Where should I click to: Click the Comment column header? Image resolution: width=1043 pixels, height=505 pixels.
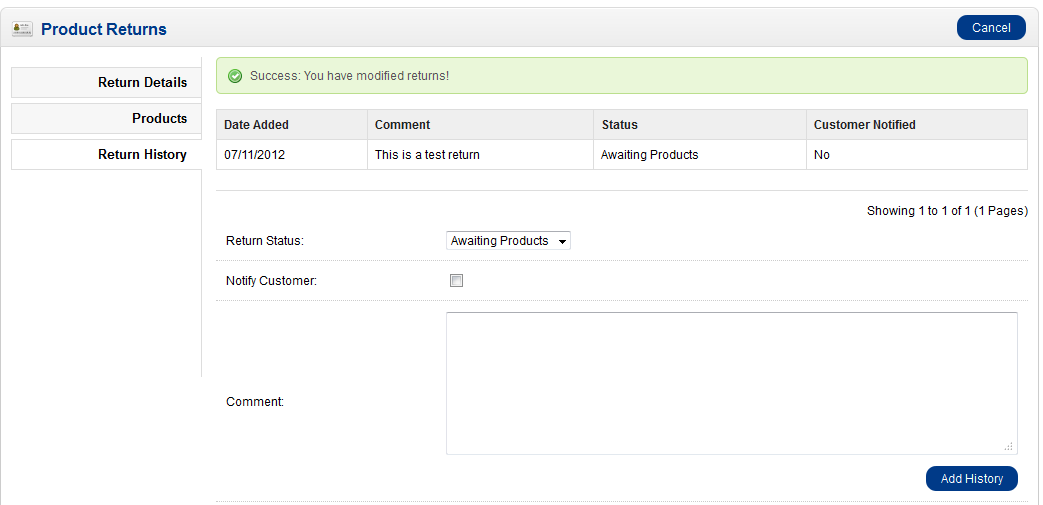pos(402,125)
